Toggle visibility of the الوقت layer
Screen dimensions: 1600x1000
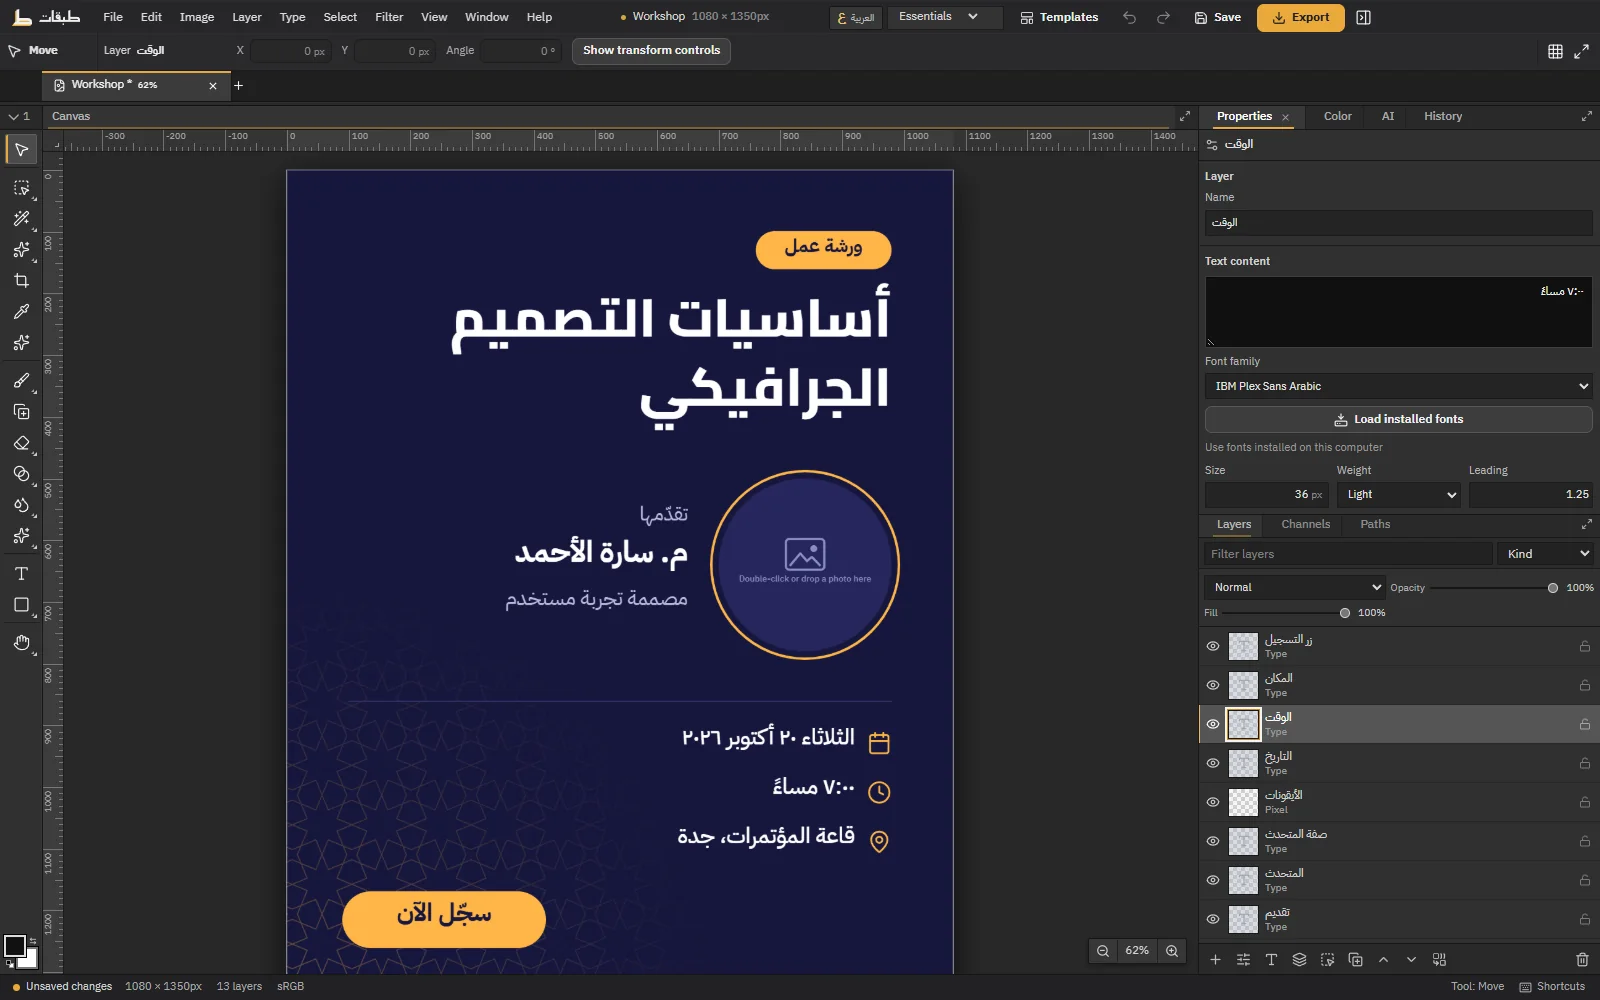1213,724
